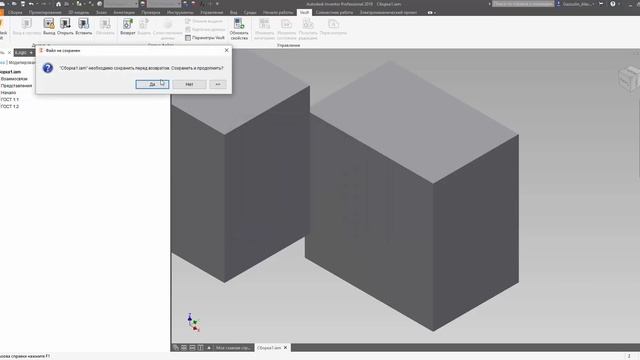
Task: Open the Вид ribbon tab
Action: pos(233,13)
